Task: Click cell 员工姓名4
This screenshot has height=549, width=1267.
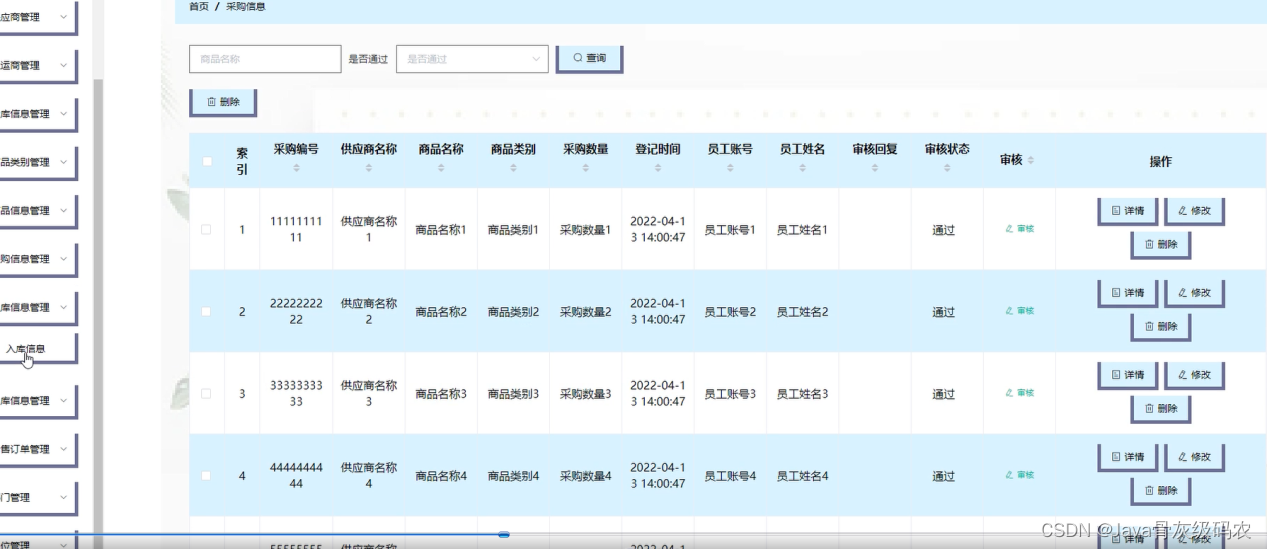Action: click(x=802, y=476)
